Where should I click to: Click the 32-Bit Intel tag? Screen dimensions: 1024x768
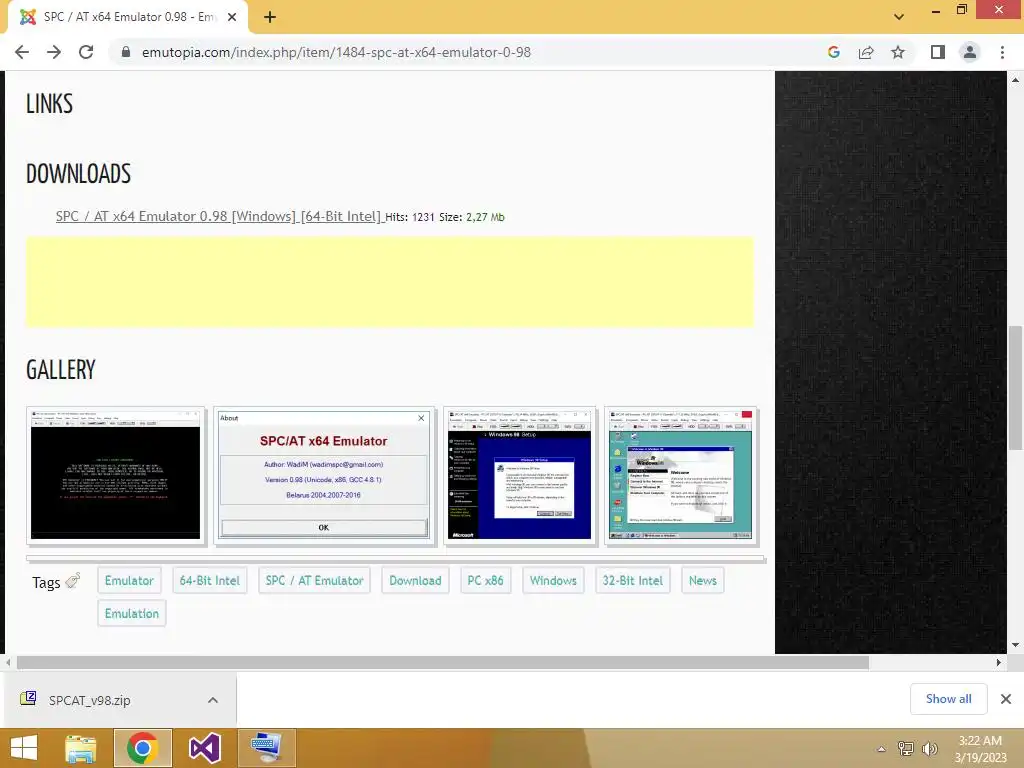pyautogui.click(x=632, y=581)
